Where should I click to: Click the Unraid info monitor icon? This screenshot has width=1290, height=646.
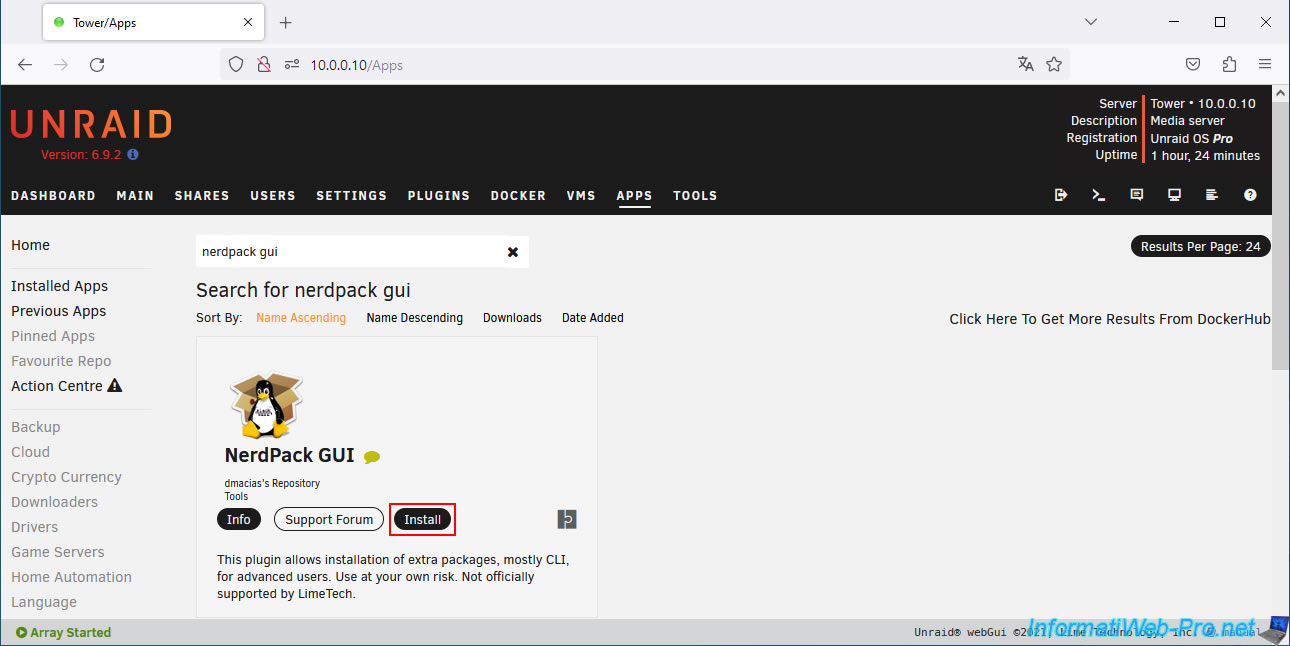[1175, 195]
